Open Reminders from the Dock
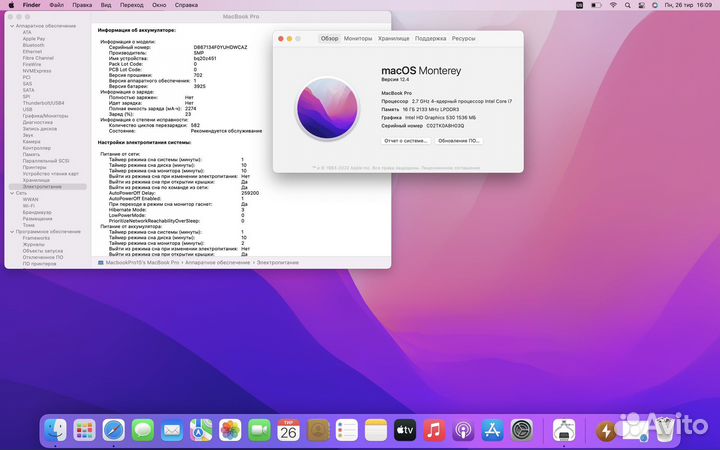This screenshot has height=450, width=720. [x=347, y=431]
